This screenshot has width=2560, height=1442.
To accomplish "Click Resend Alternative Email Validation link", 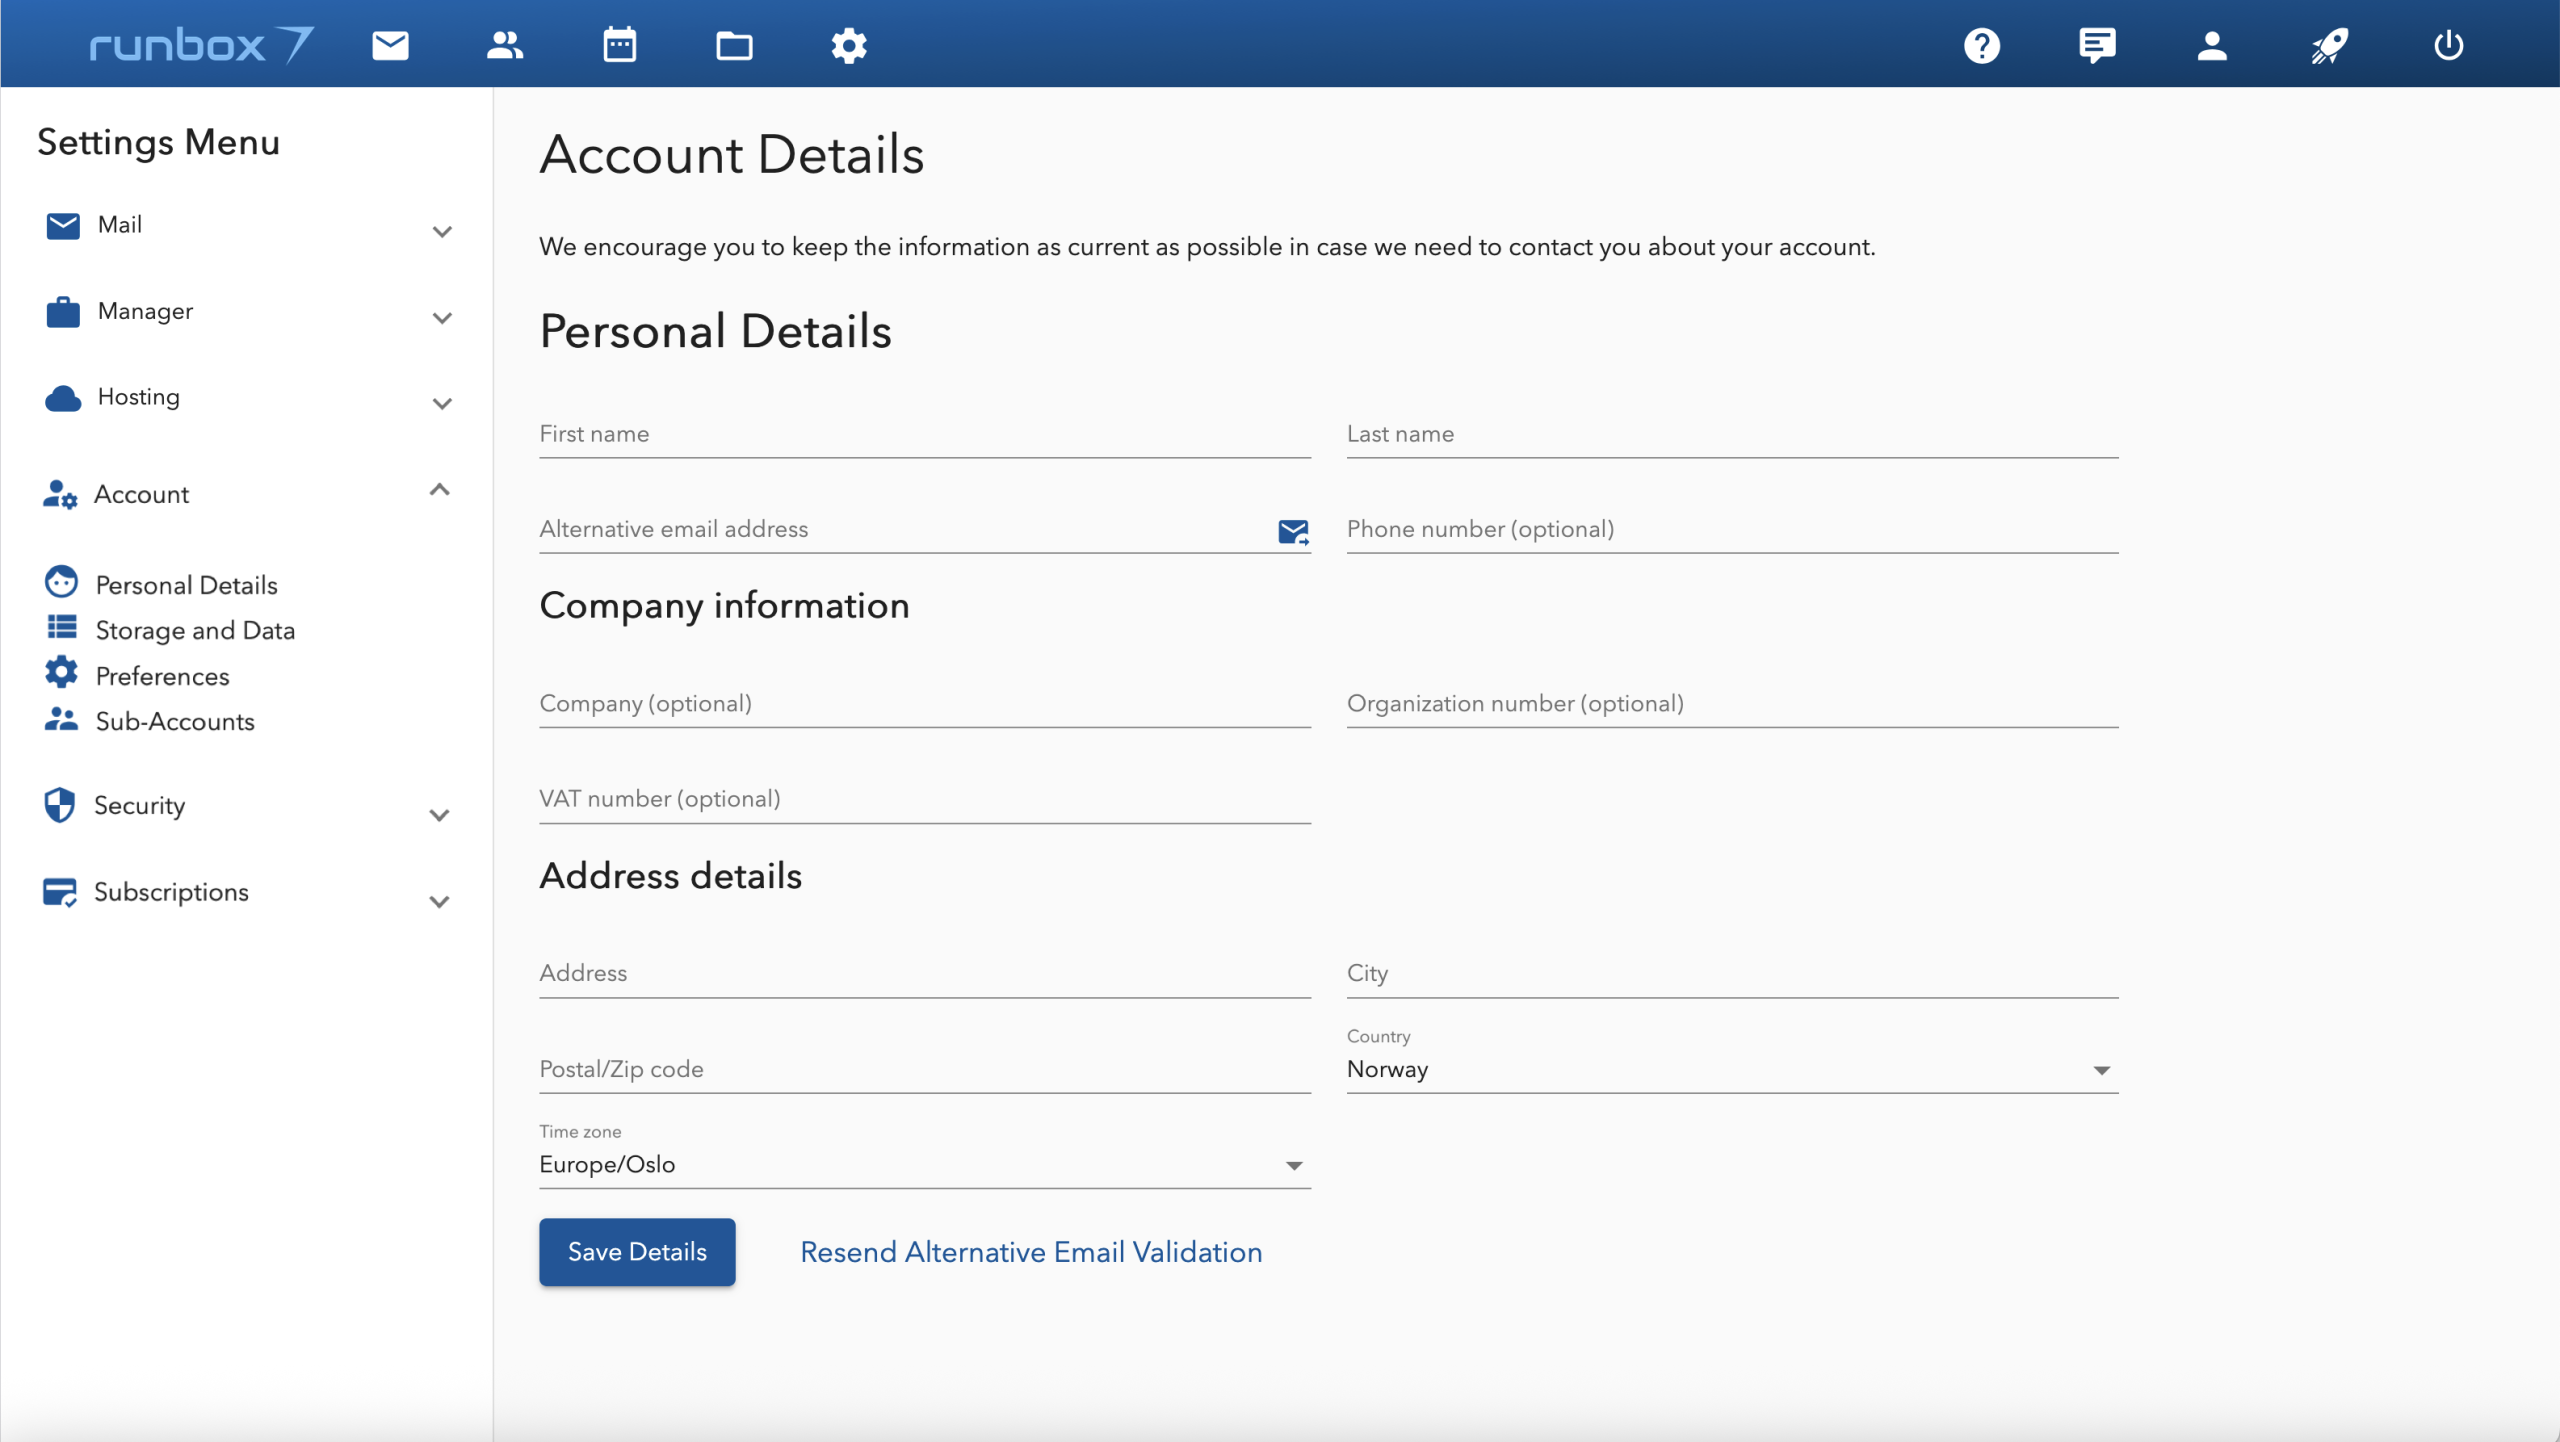I will (x=1031, y=1251).
